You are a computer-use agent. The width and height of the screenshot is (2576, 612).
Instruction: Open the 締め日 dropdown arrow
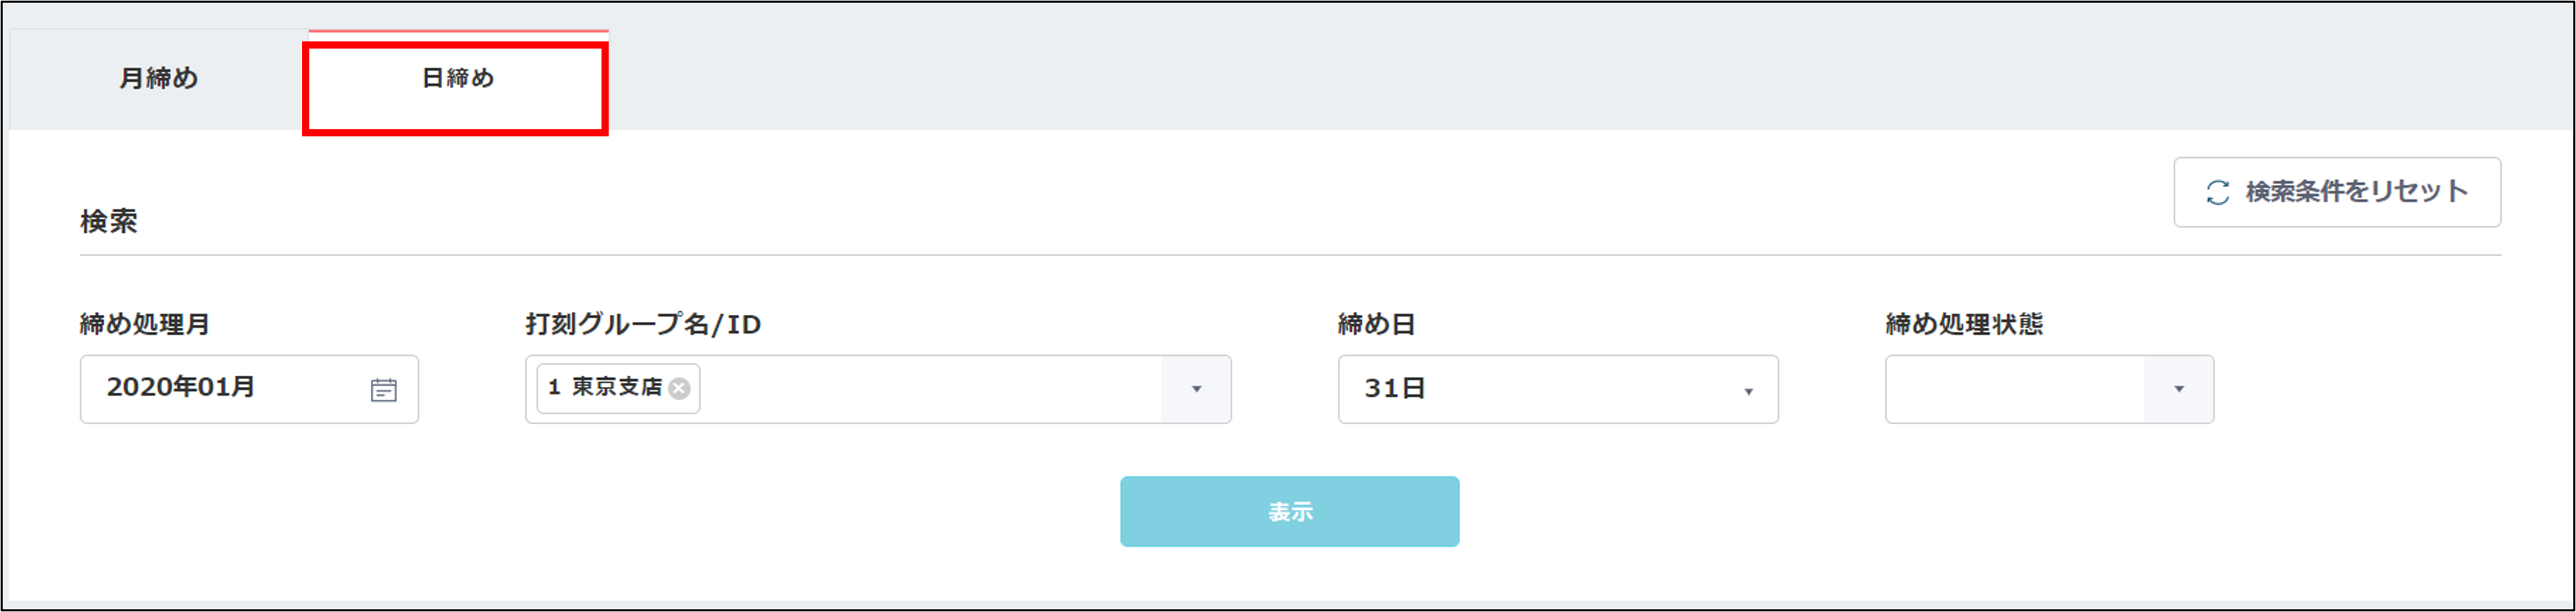point(1748,391)
